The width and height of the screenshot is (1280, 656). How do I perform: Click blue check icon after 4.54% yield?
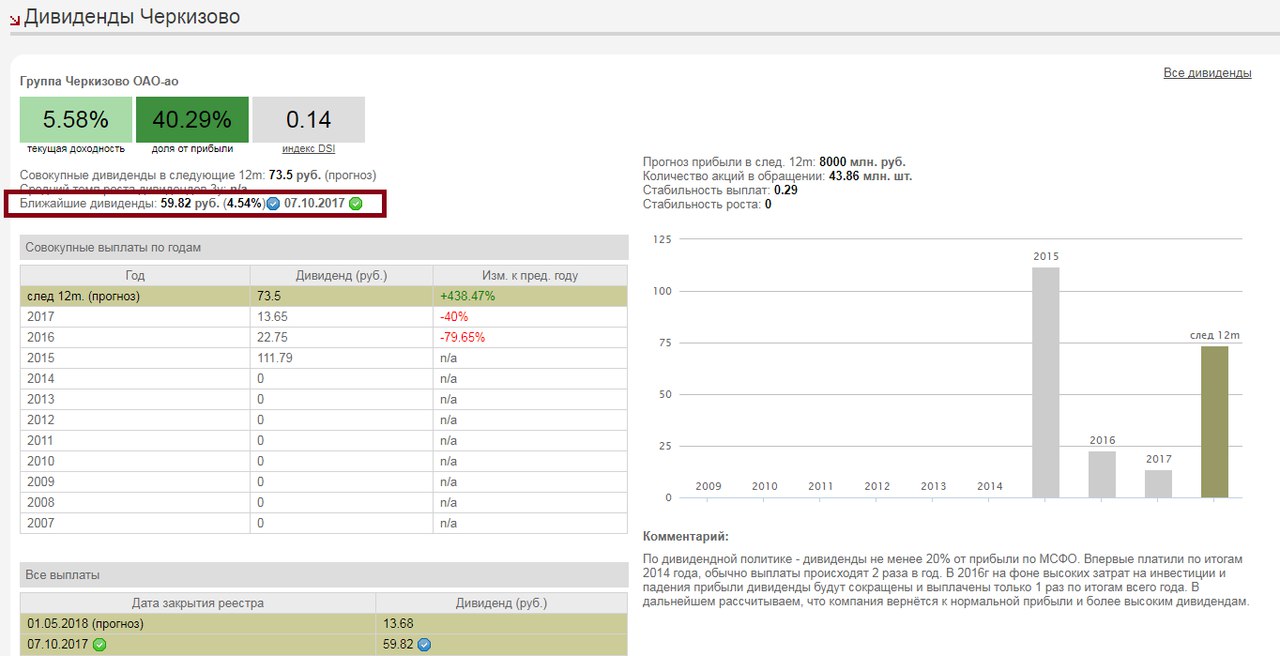(x=272, y=204)
